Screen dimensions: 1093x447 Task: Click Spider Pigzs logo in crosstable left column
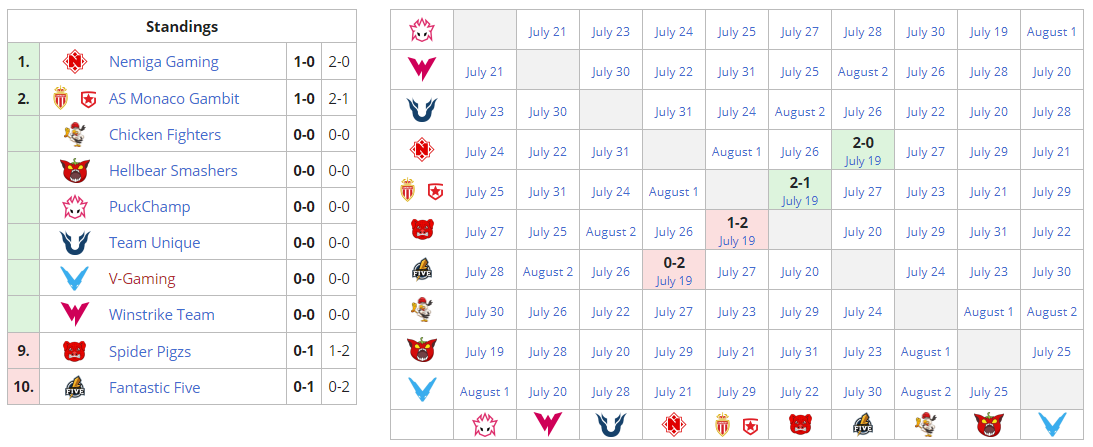(421, 230)
